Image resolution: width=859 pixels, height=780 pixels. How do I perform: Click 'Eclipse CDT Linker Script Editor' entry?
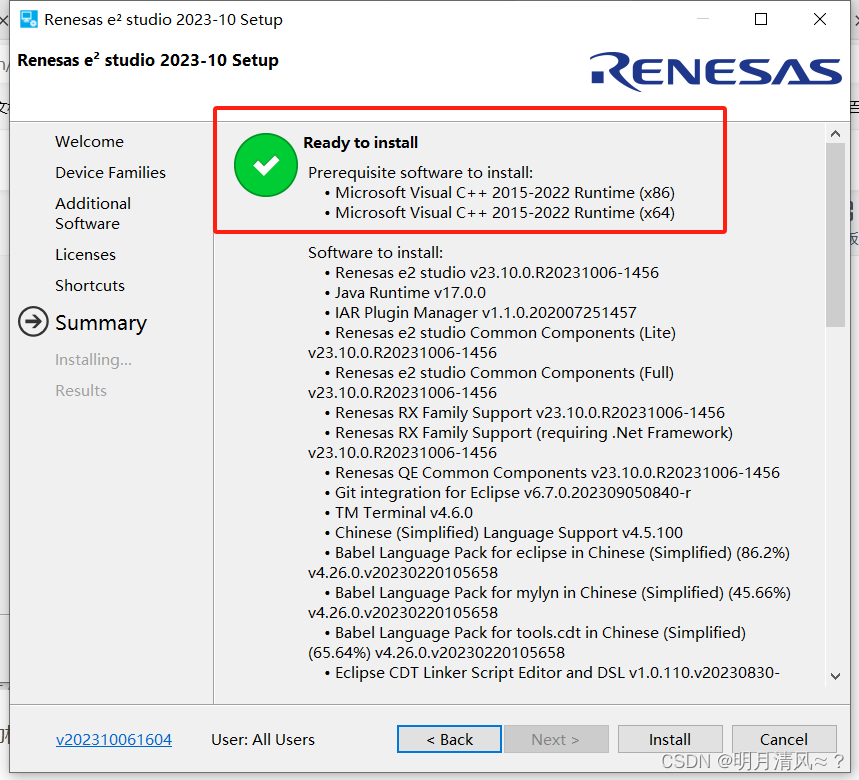tap(557, 673)
